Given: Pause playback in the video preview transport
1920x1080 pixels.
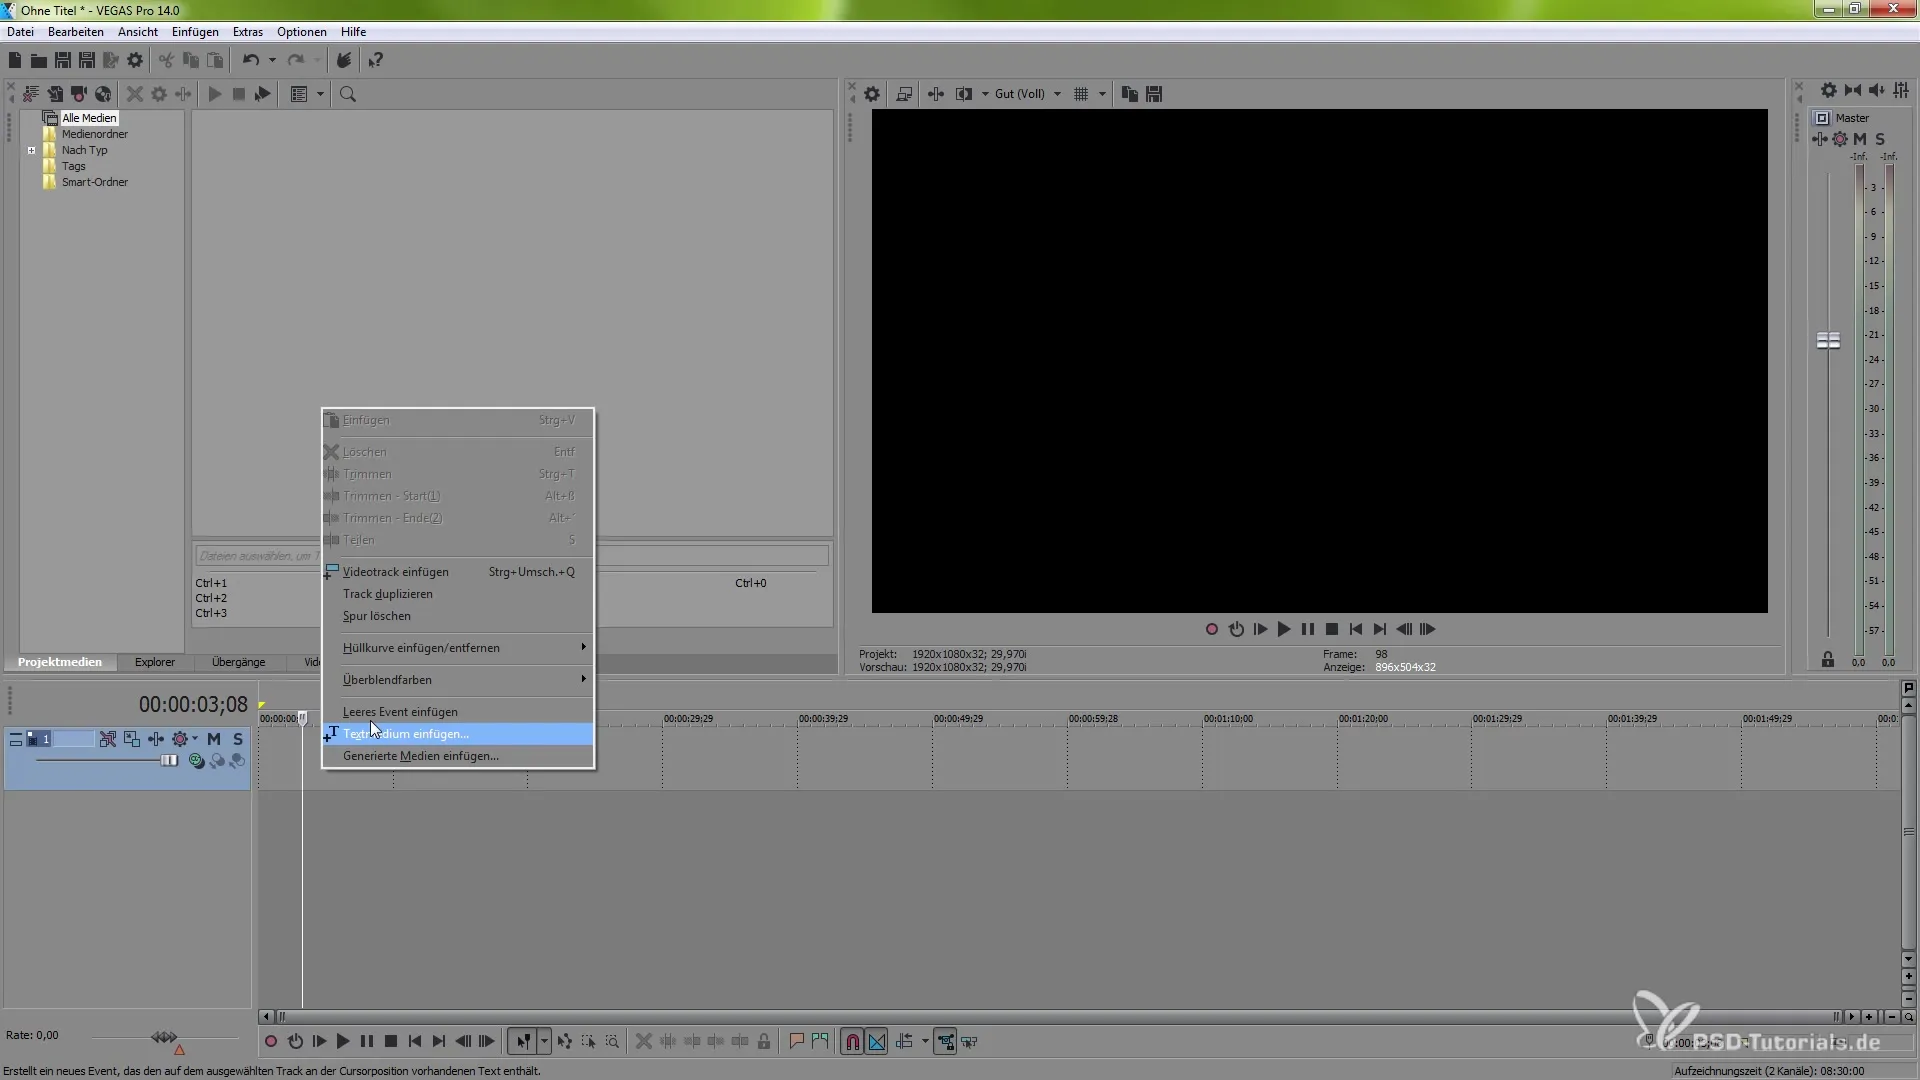Looking at the screenshot, I should (x=1308, y=630).
